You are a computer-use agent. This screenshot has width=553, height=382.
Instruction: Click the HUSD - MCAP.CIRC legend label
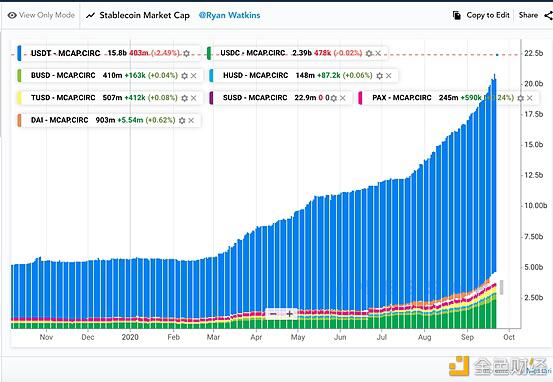tap(256, 75)
